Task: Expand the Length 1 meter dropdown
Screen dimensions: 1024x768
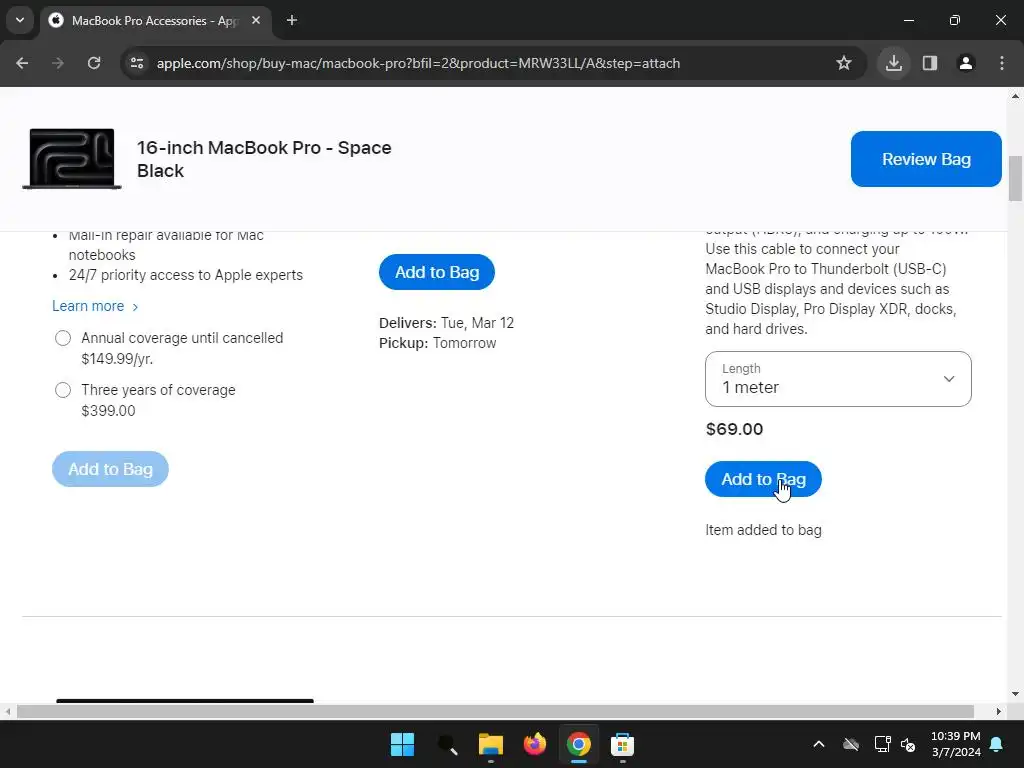Action: [x=839, y=379]
